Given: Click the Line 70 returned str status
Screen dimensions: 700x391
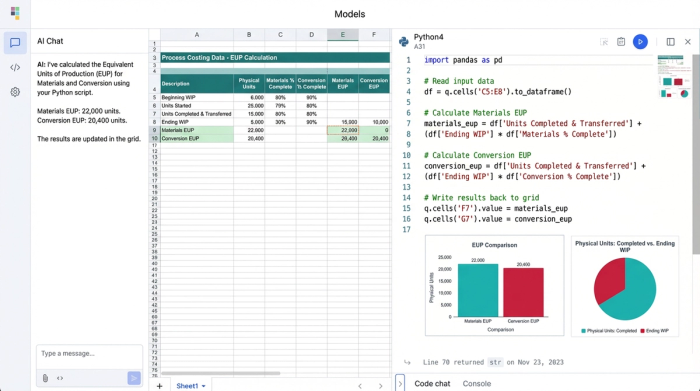Looking at the screenshot, I should [x=493, y=362].
